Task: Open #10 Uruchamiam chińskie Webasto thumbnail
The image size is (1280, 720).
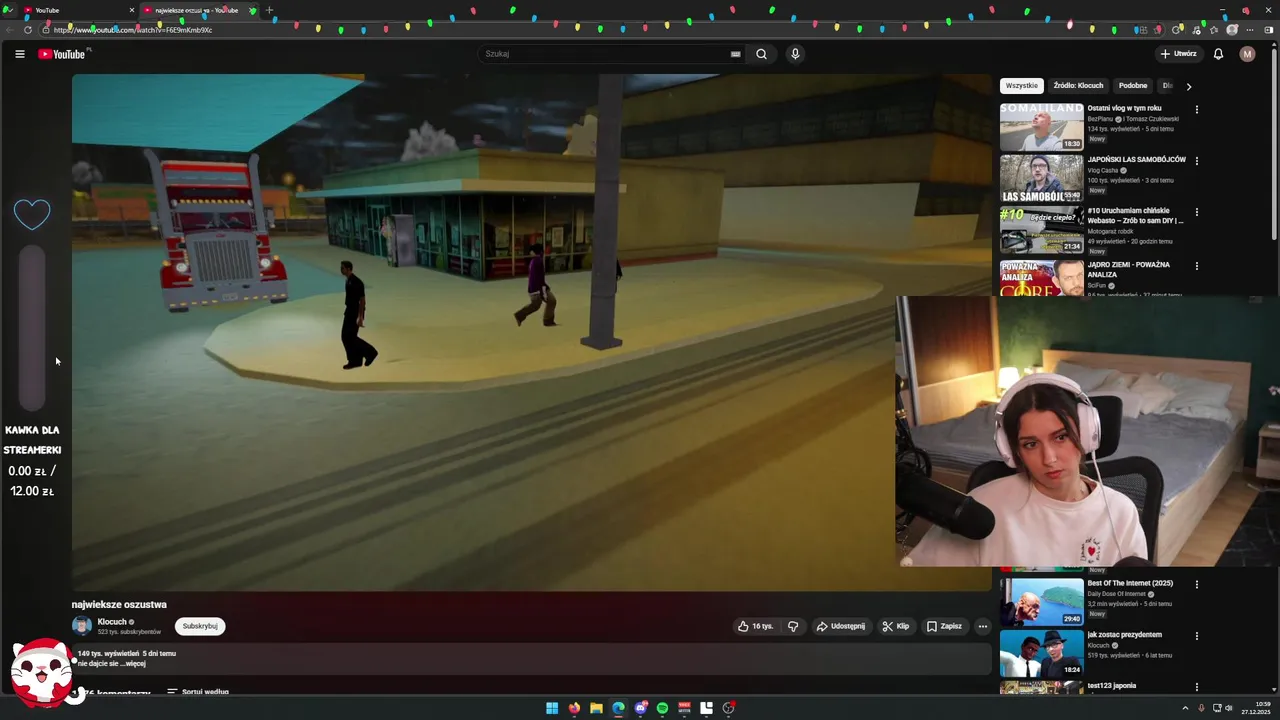Action: pos(1041,229)
